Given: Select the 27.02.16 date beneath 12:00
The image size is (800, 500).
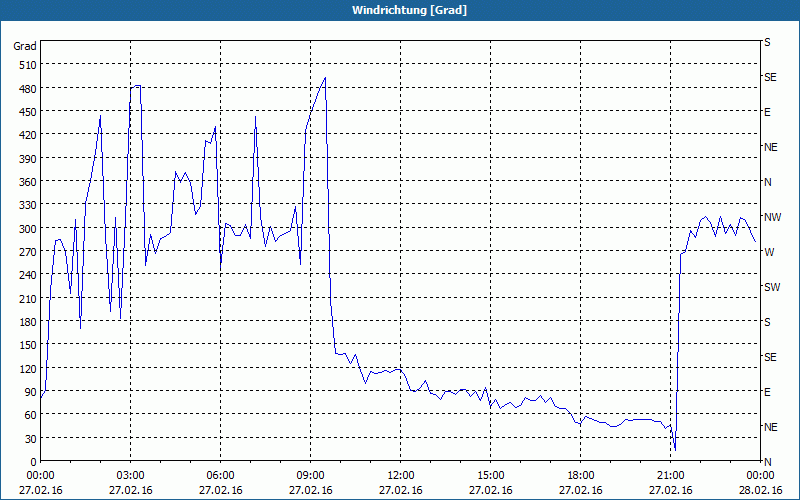Looking at the screenshot, I should (401, 490).
